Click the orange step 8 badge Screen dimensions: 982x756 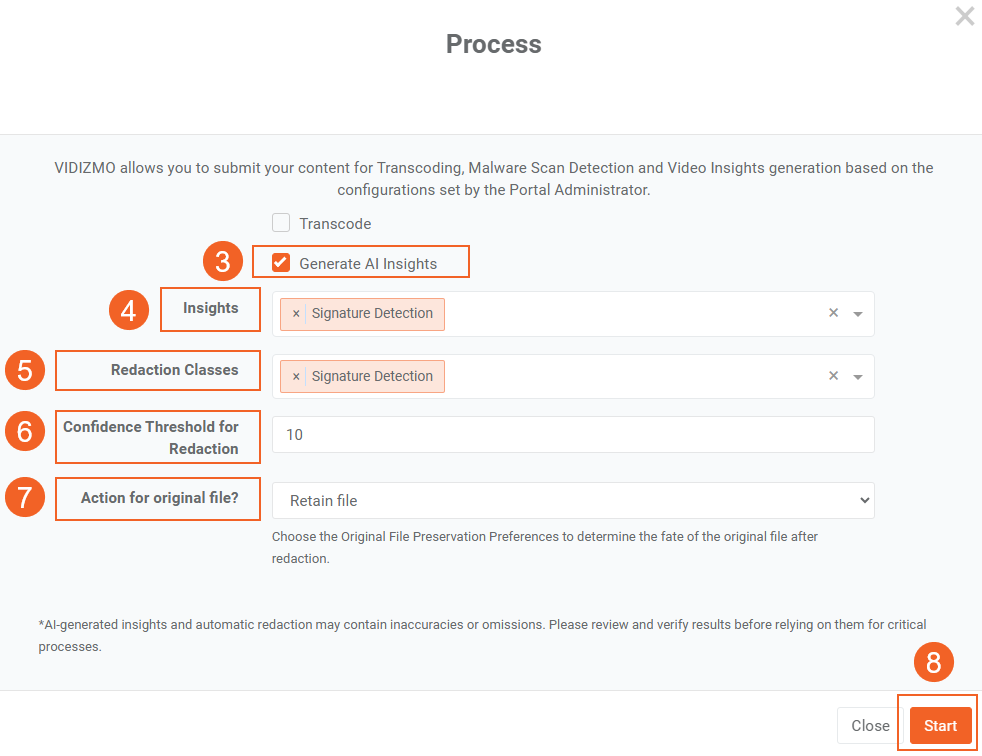(x=934, y=663)
